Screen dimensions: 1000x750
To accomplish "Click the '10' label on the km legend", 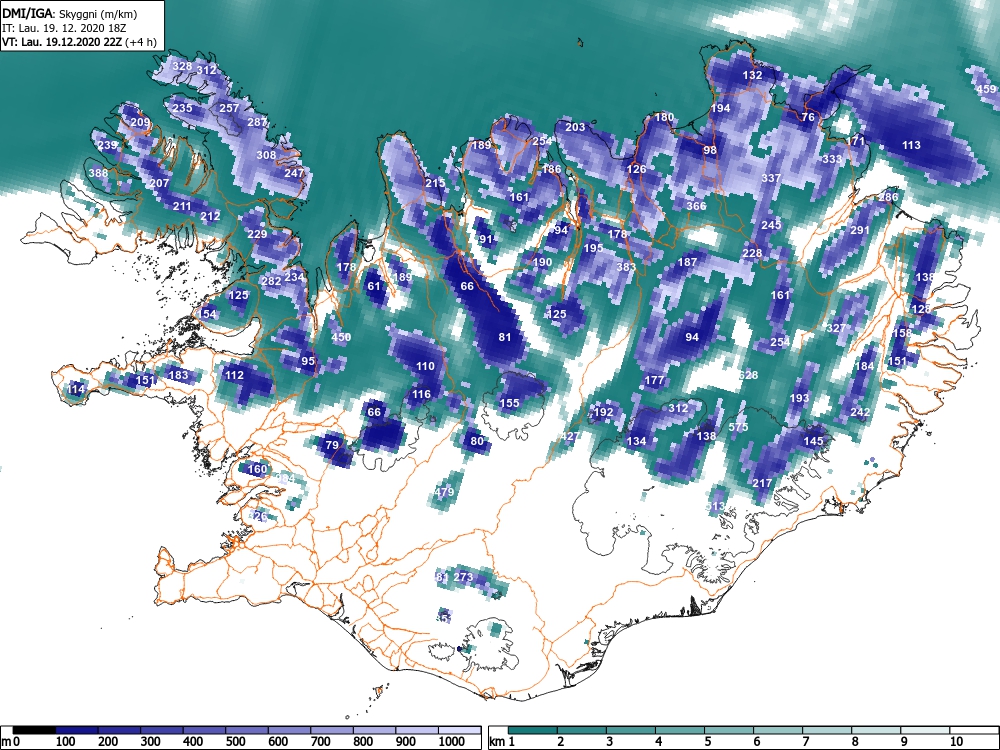I will coord(955,742).
